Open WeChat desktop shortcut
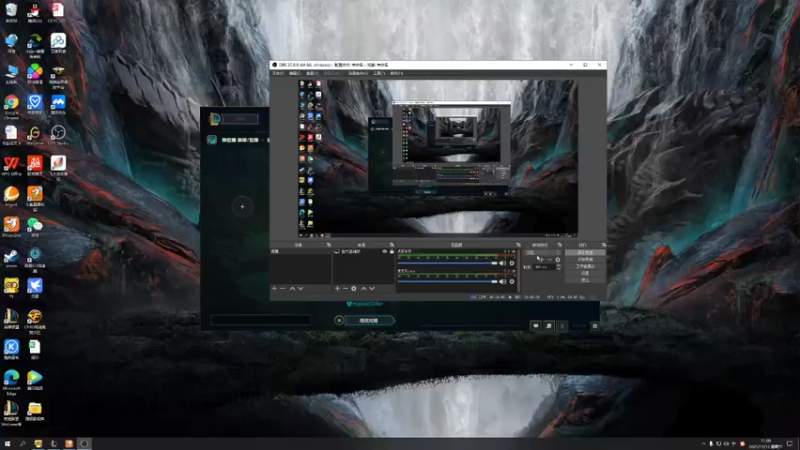This screenshot has width=800, height=450. pyautogui.click(x=35, y=227)
